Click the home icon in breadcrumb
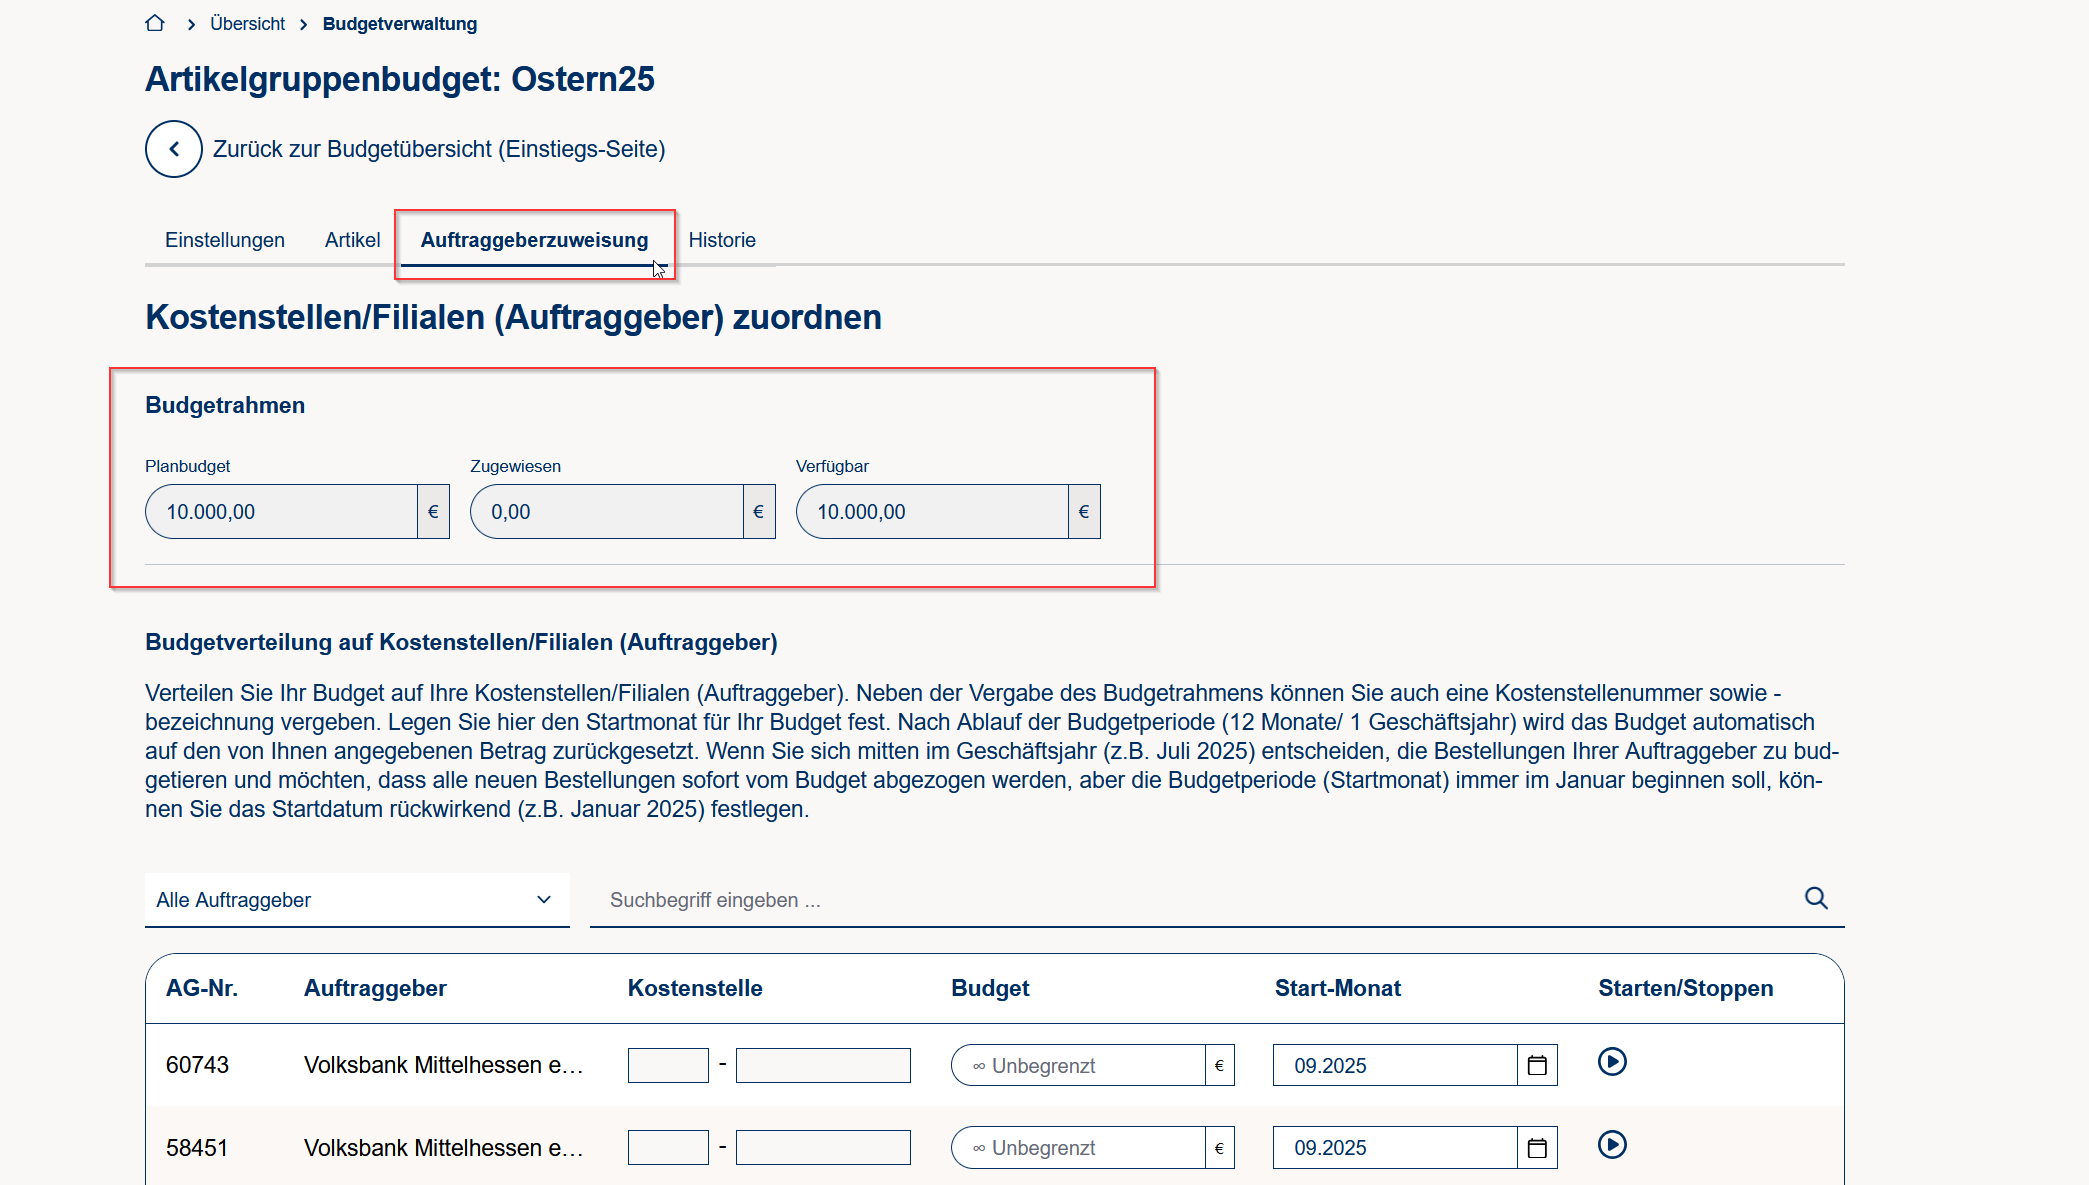The height and width of the screenshot is (1185, 2089). [154, 23]
